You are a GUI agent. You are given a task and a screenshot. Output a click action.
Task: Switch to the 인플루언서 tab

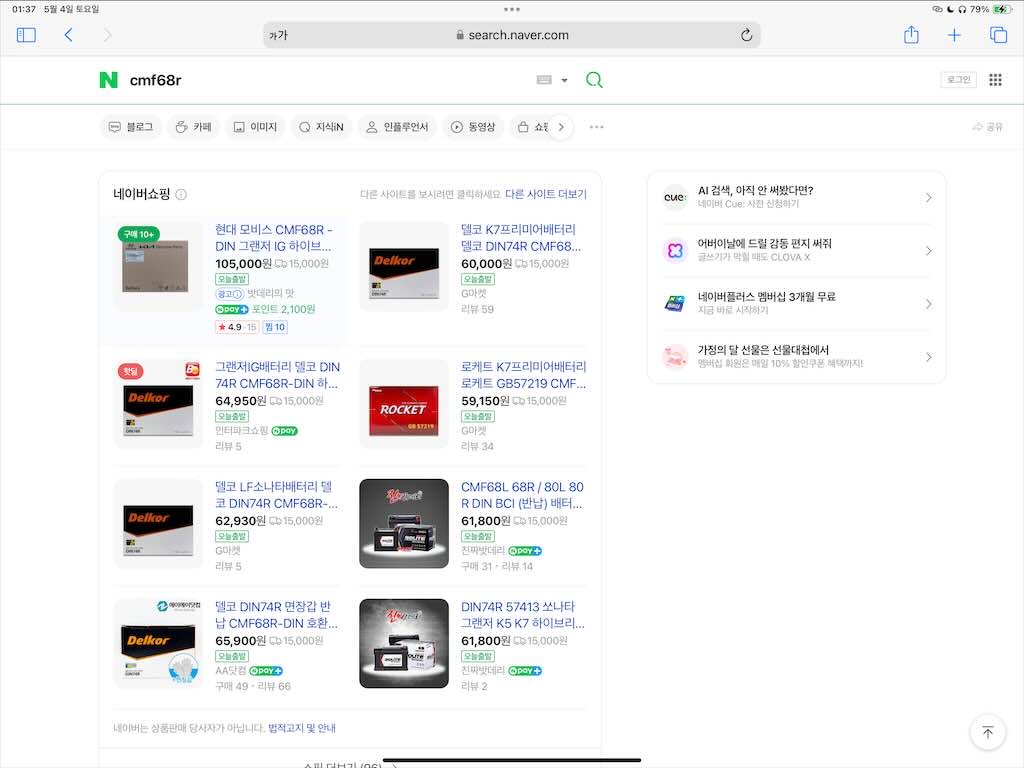(396, 127)
